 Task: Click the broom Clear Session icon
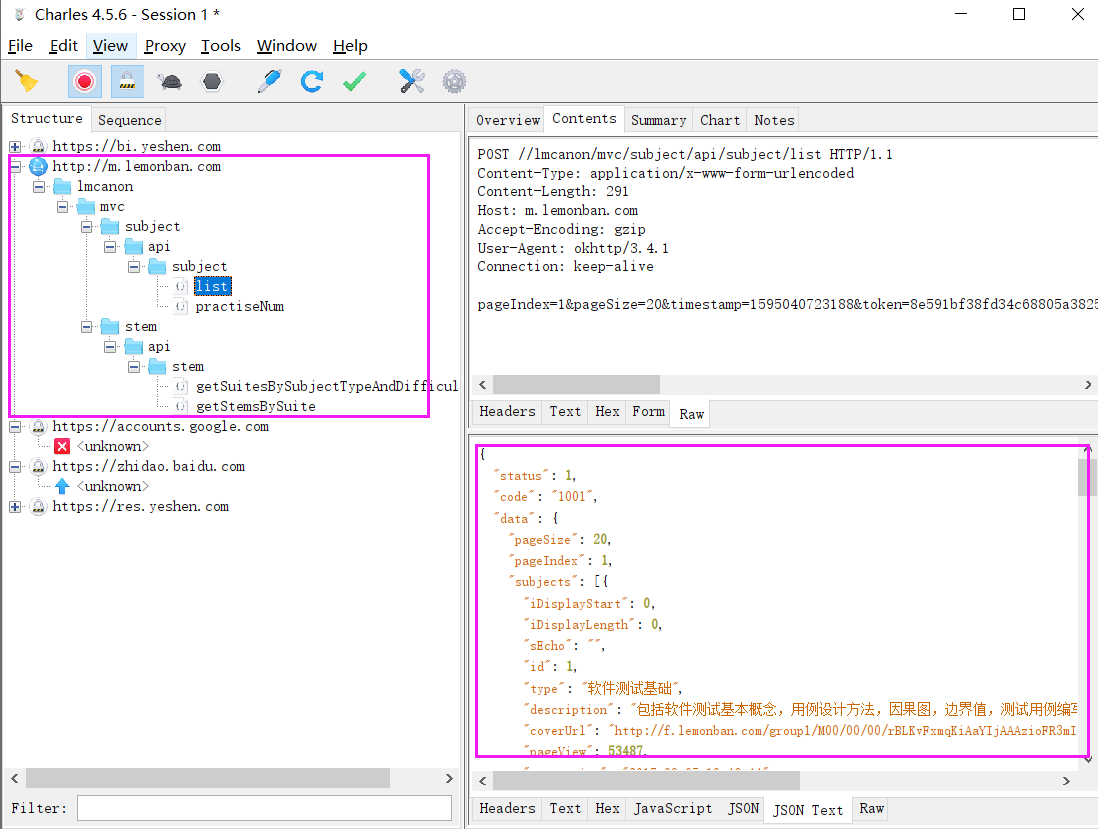[27, 81]
